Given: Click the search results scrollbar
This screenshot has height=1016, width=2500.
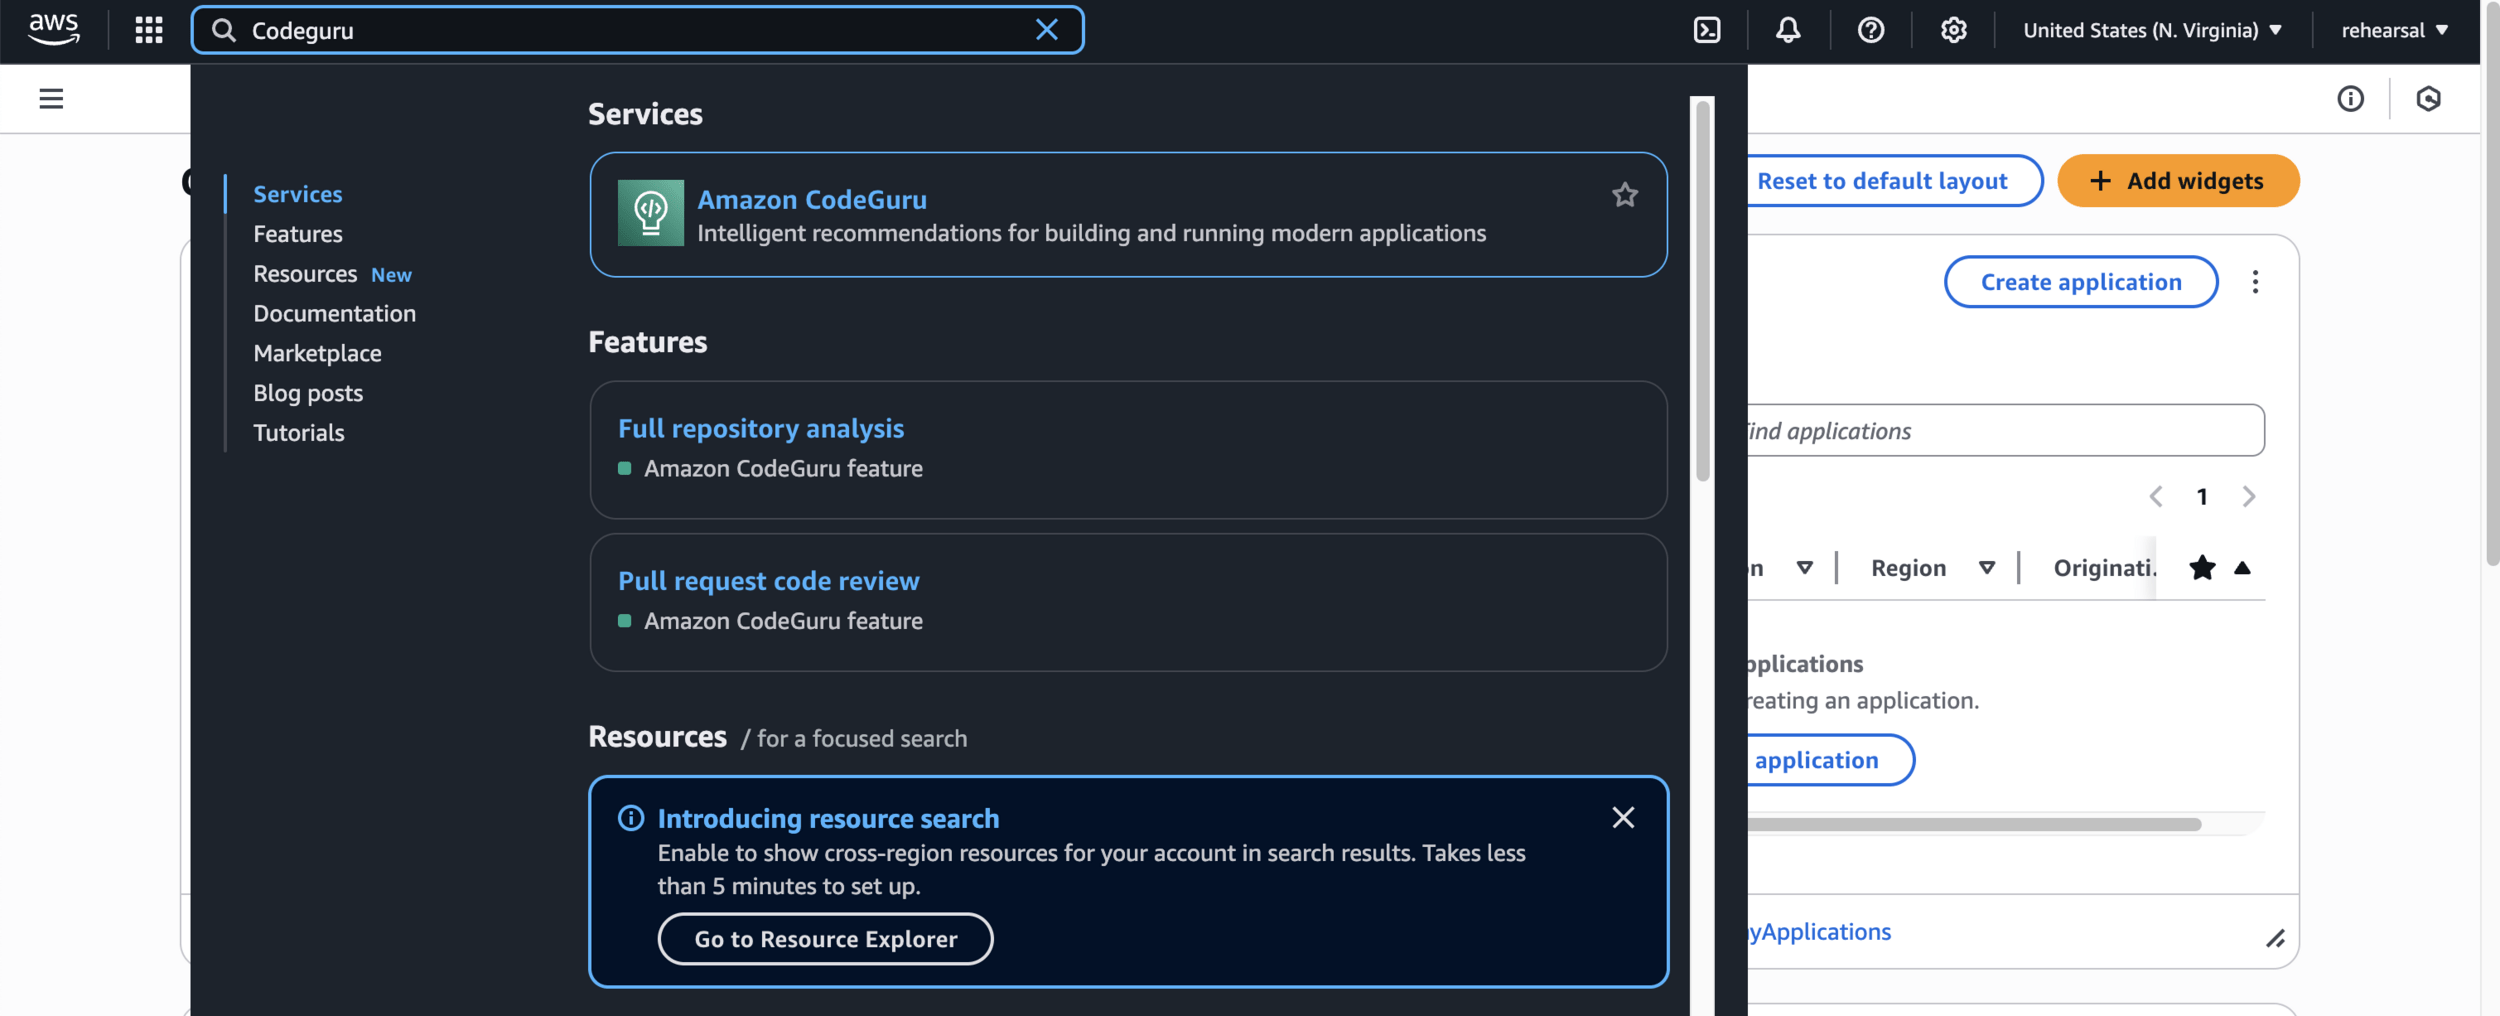Looking at the screenshot, I should 1702,291.
